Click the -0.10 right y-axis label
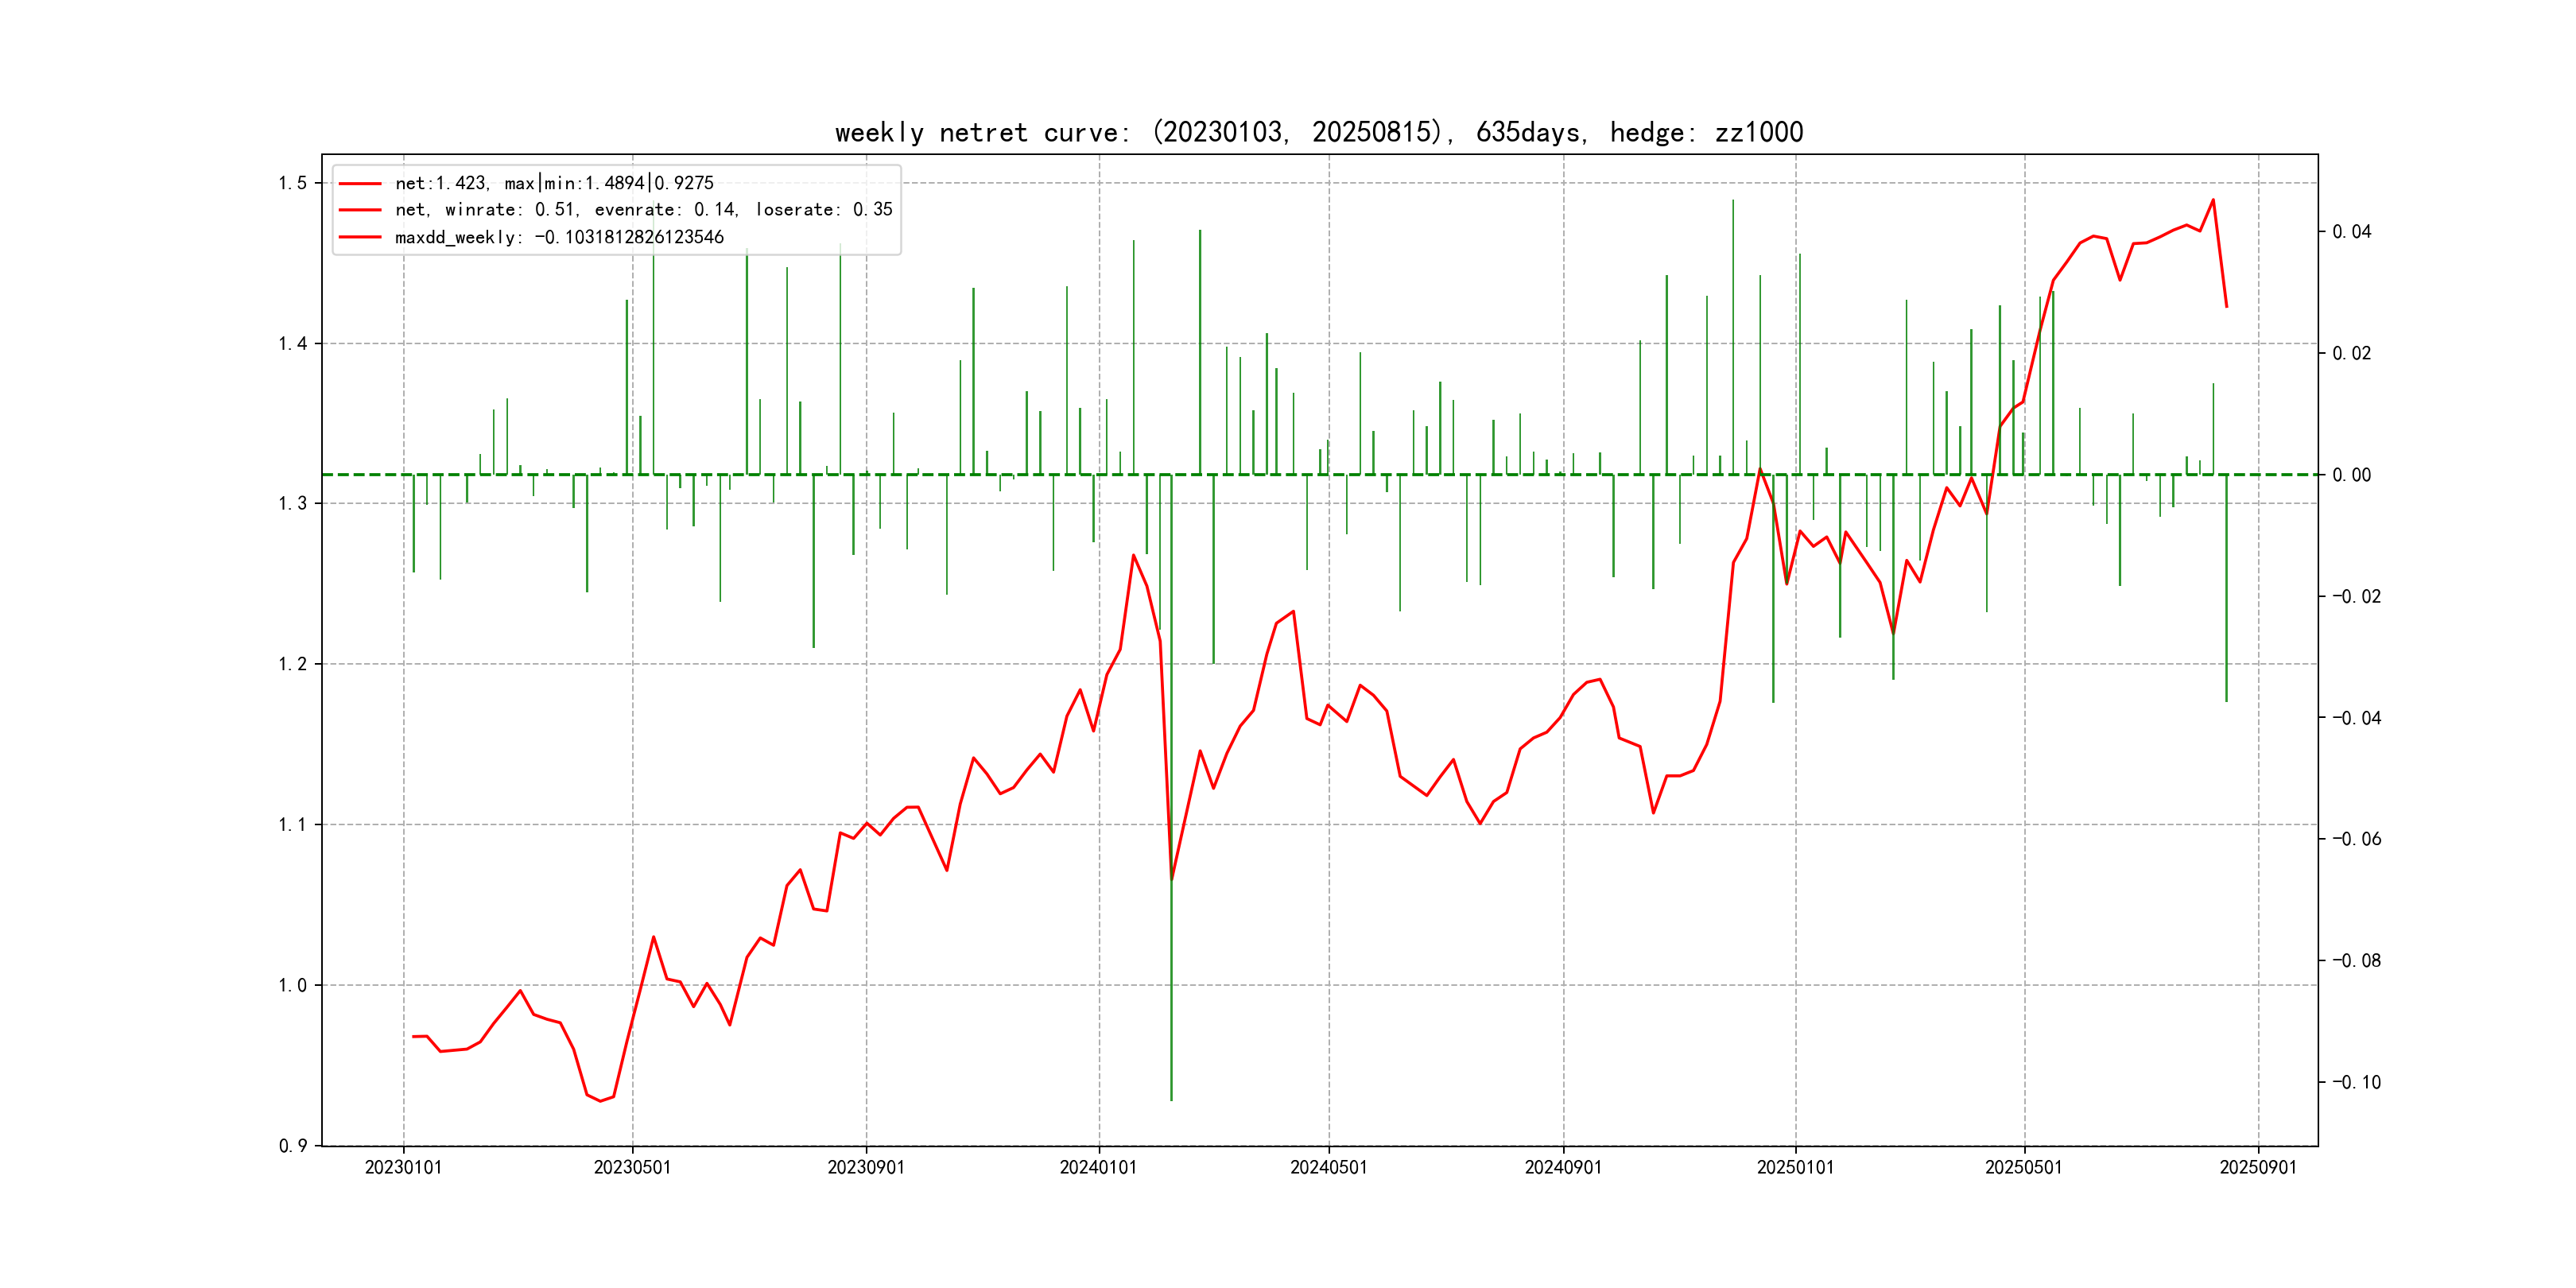Viewport: 2576px width, 1288px height. (x=2356, y=1082)
